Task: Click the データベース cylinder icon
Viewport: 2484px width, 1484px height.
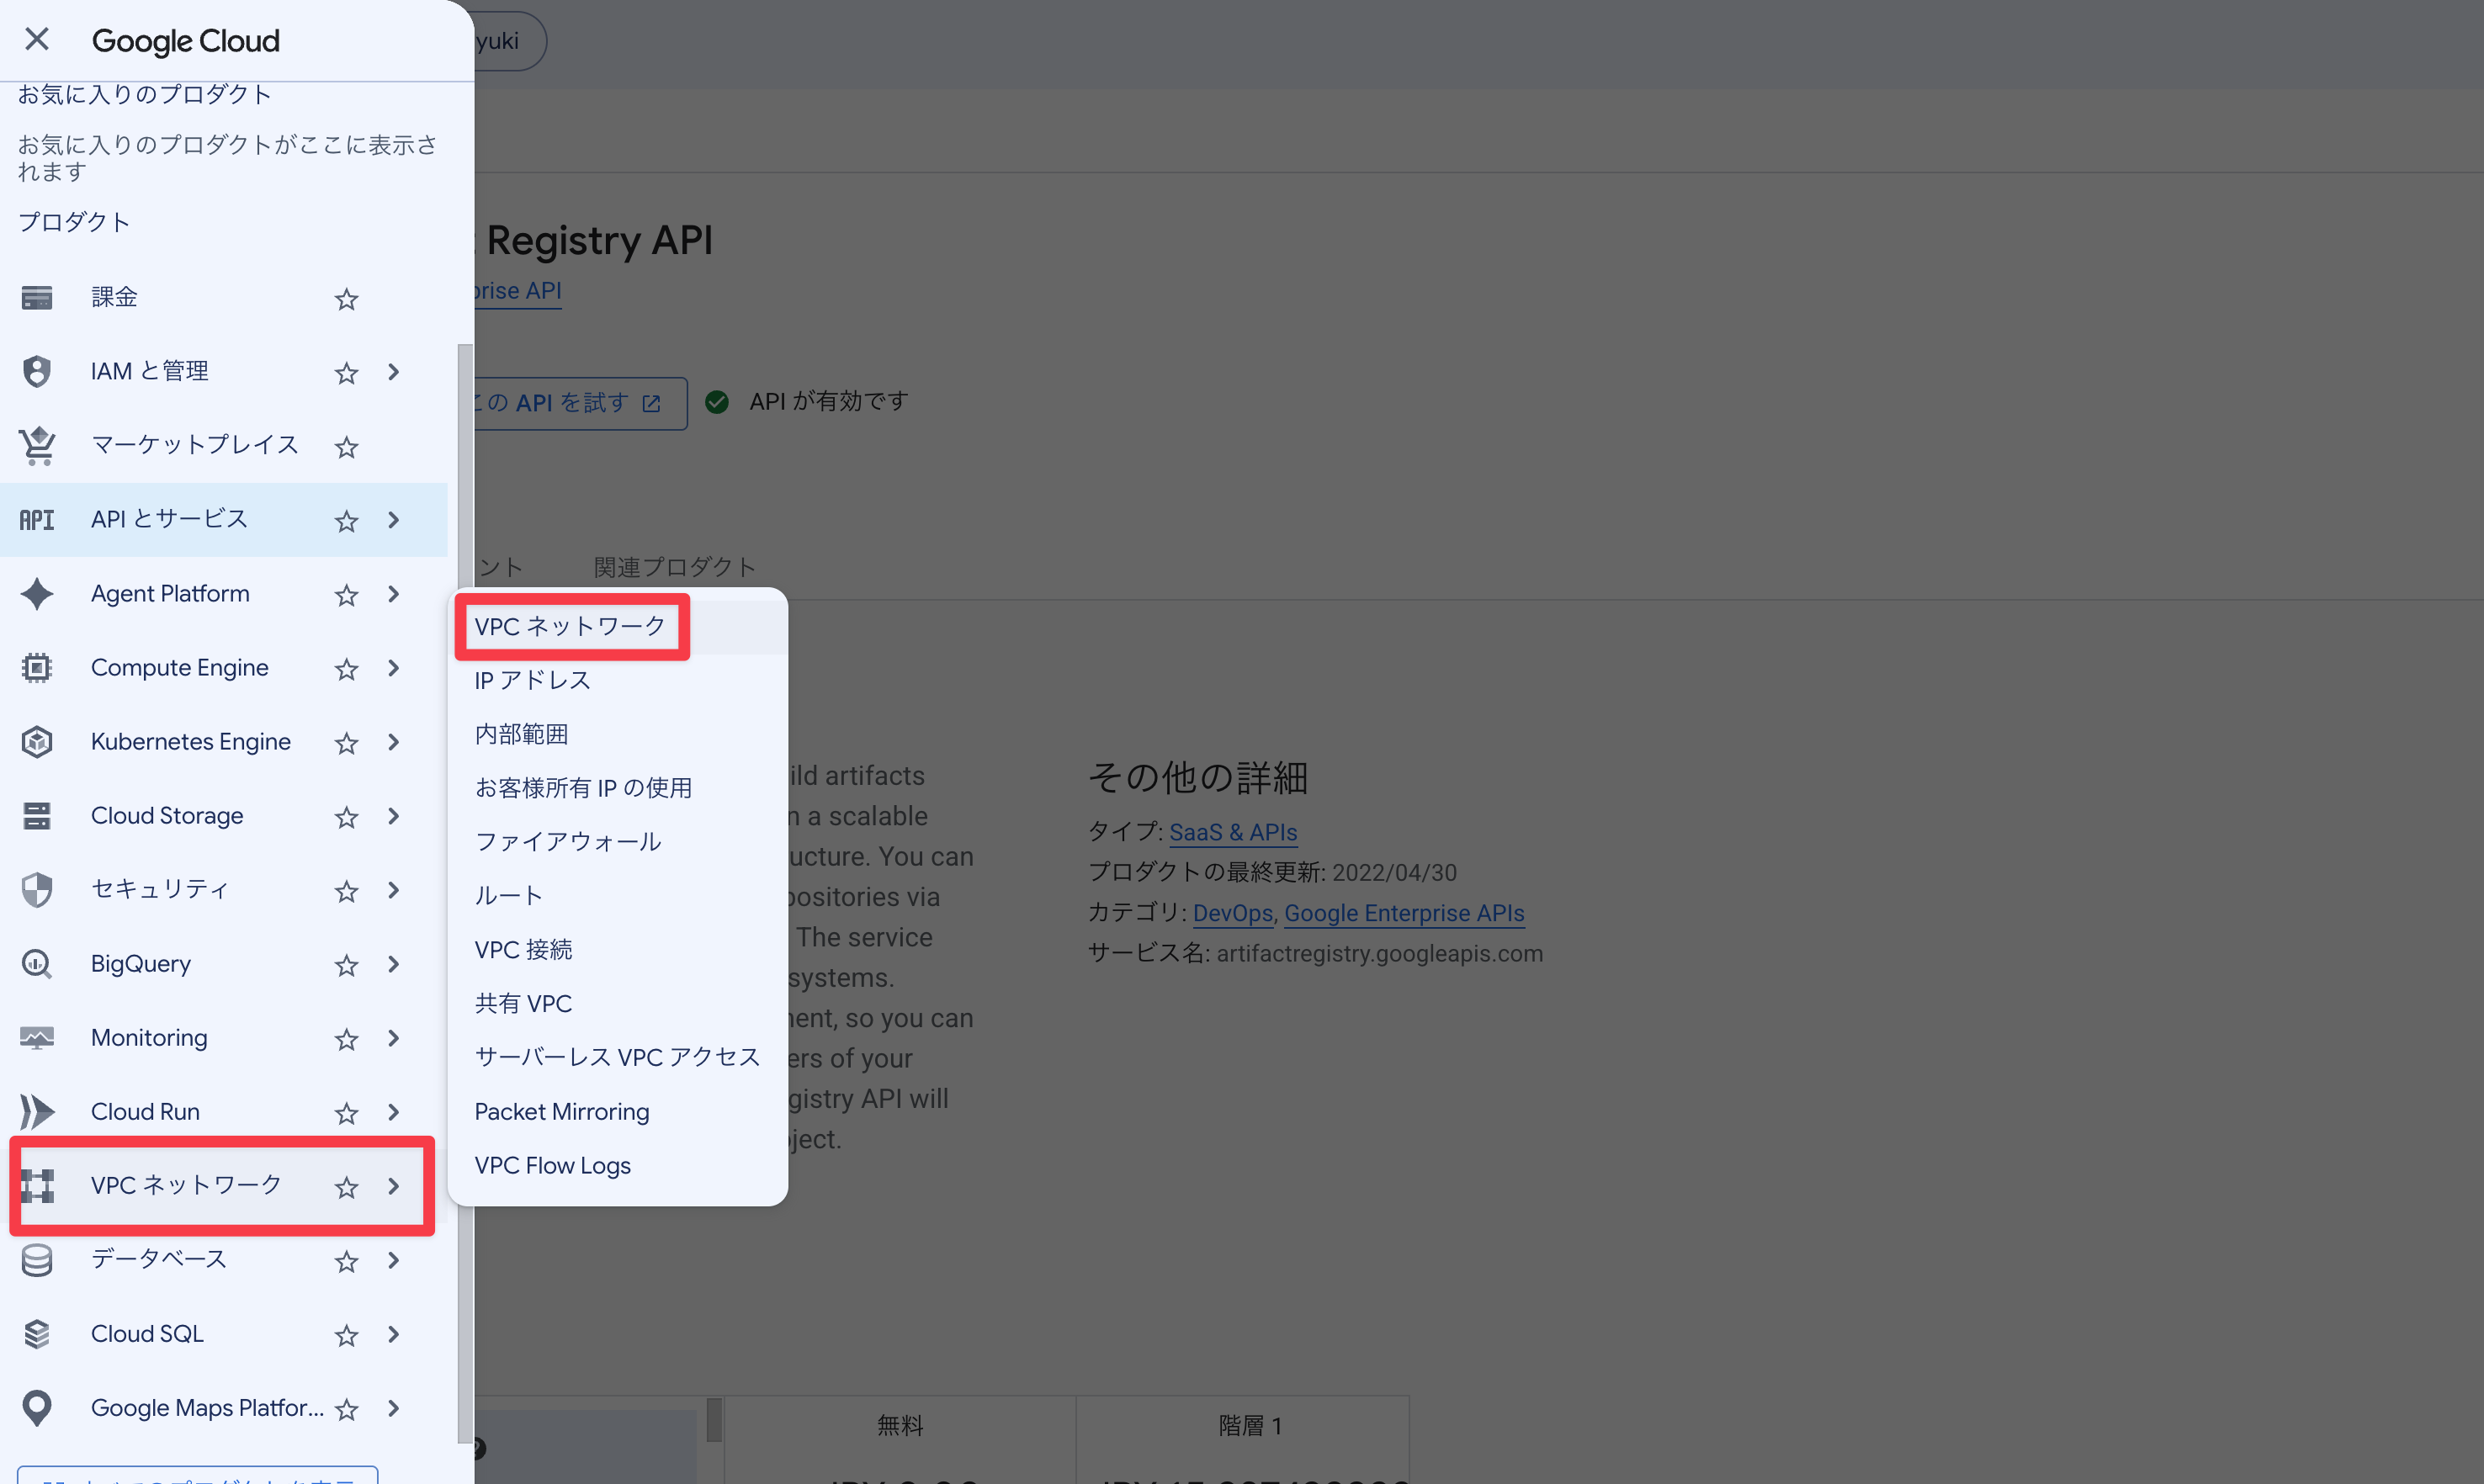Action: coord(37,1260)
